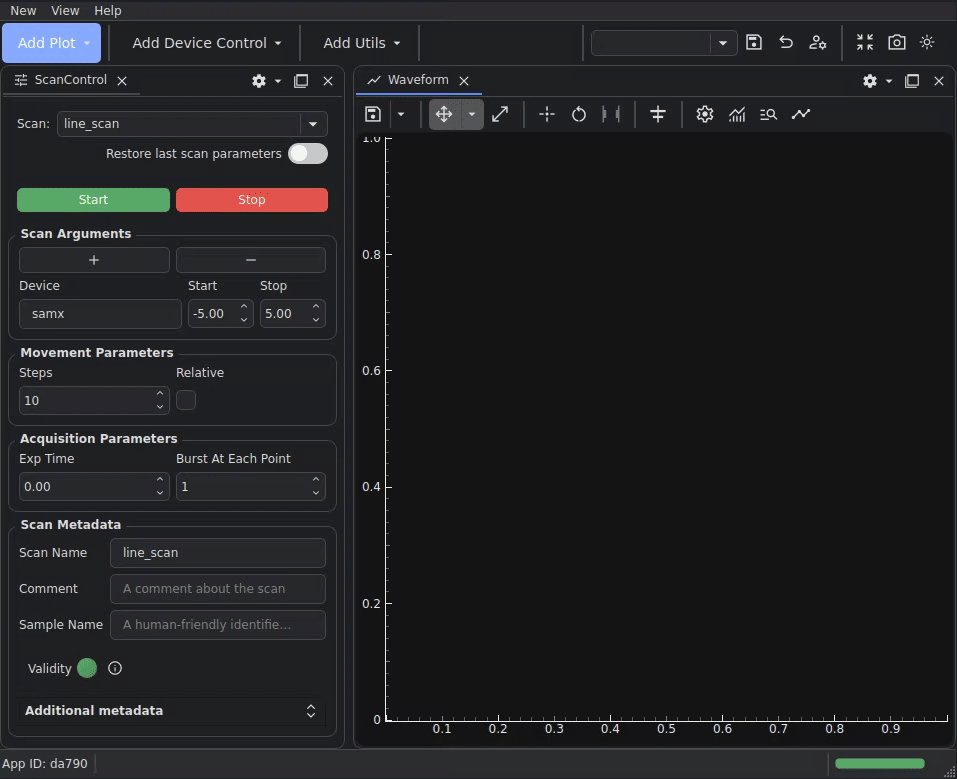Click the diagonal arrows auto-range icon
This screenshot has height=779, width=957.
500,114
